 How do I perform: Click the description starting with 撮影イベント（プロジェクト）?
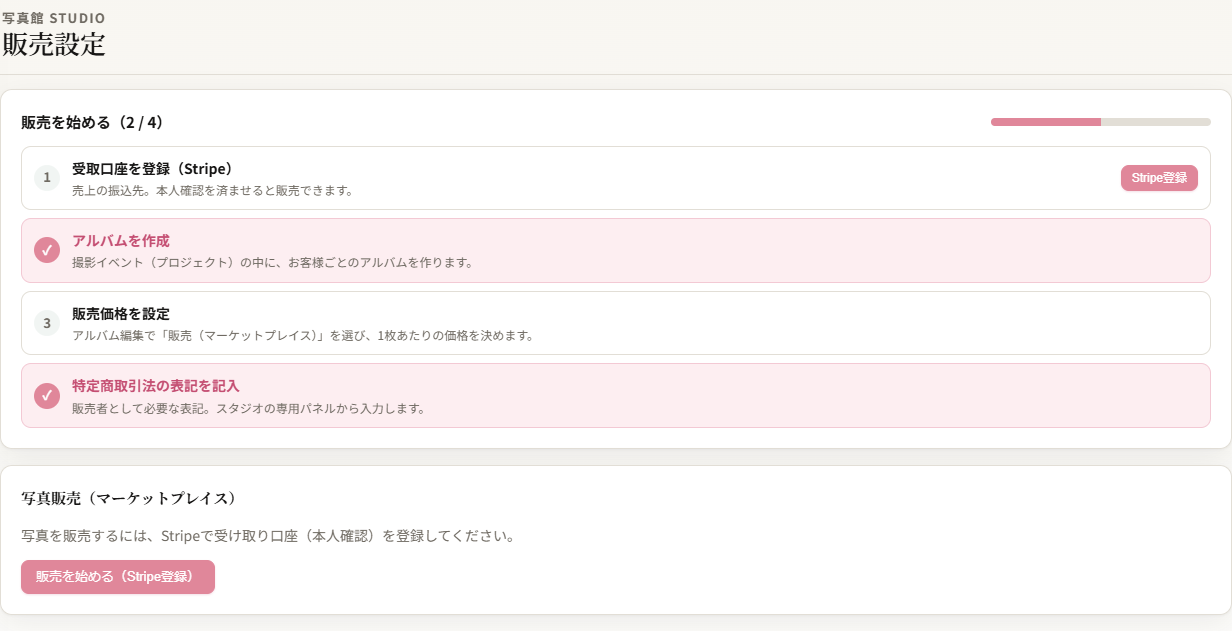[272, 263]
